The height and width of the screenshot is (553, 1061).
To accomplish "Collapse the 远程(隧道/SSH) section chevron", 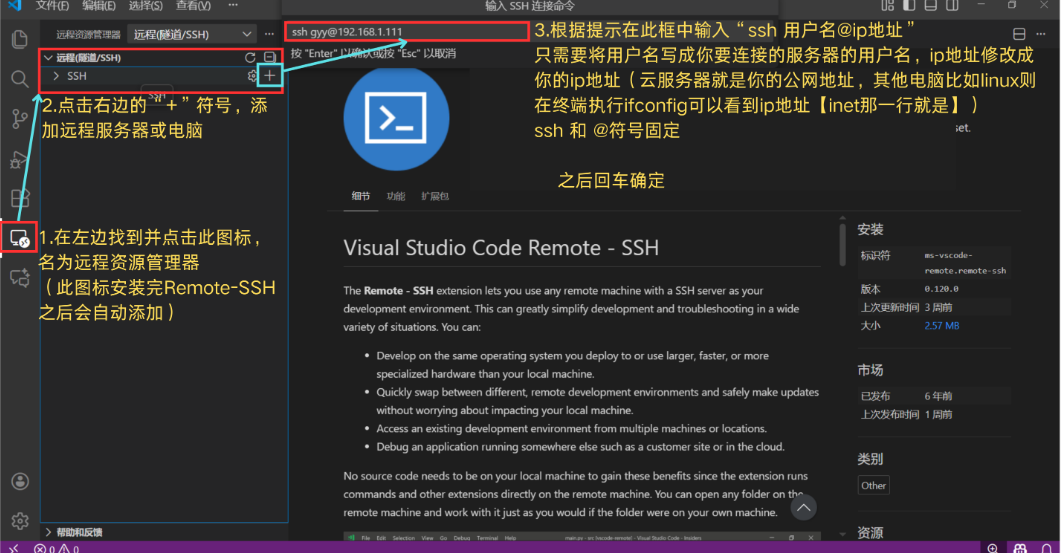I will [x=48, y=58].
